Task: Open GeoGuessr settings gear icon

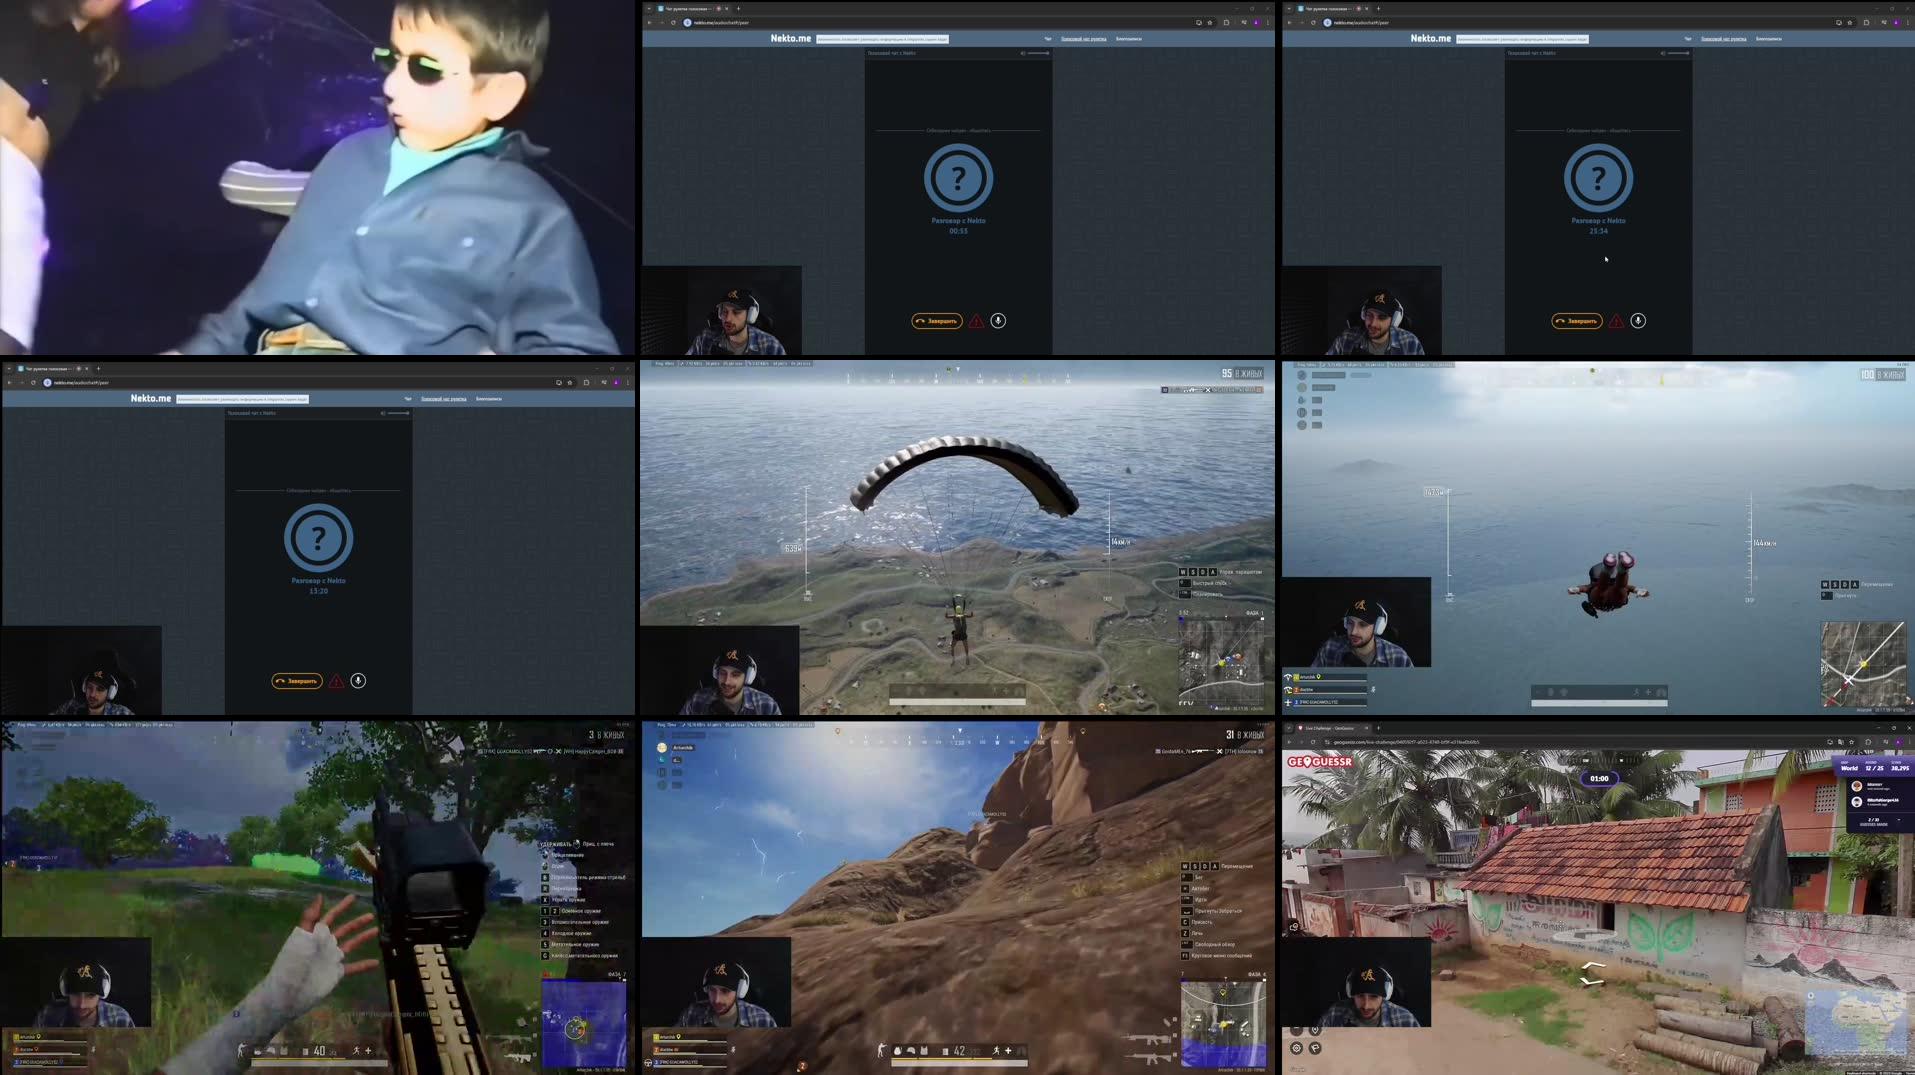Action: tap(1296, 1048)
